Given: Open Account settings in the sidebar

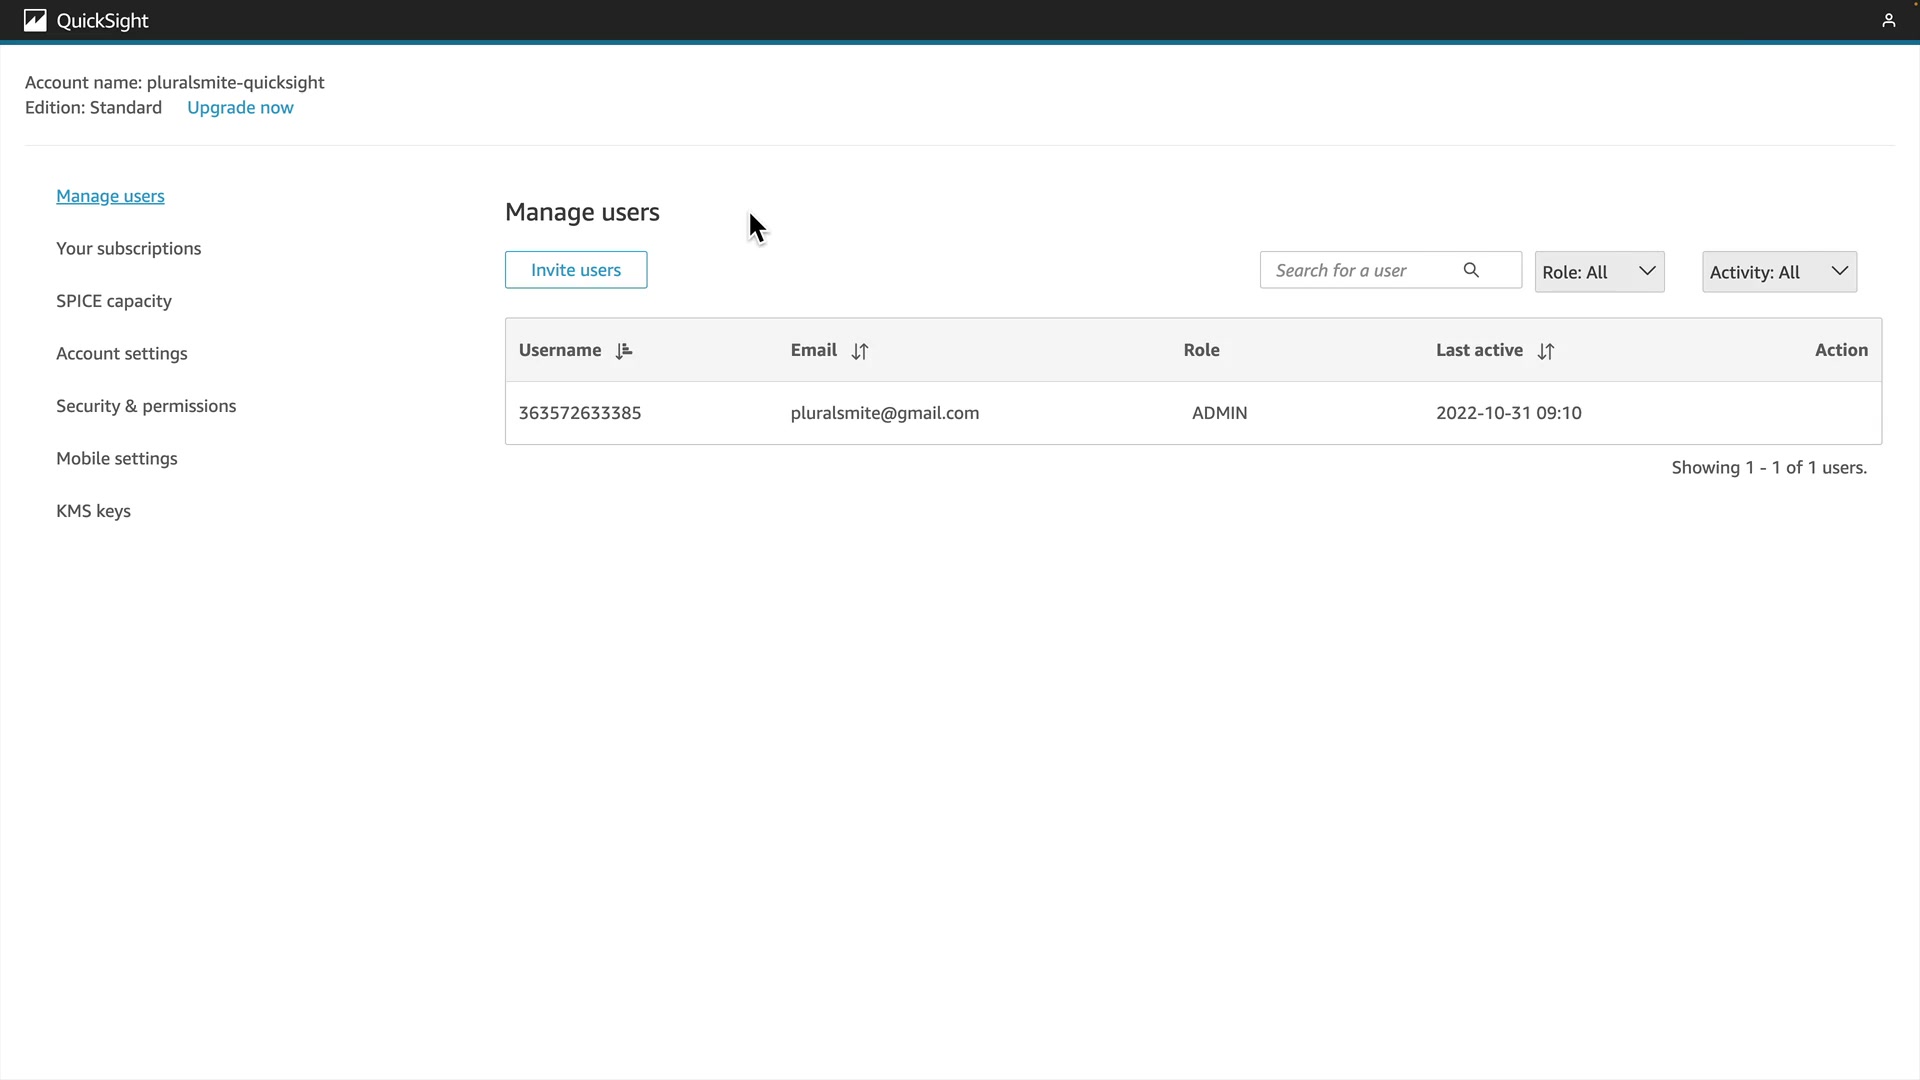Looking at the screenshot, I should point(122,354).
